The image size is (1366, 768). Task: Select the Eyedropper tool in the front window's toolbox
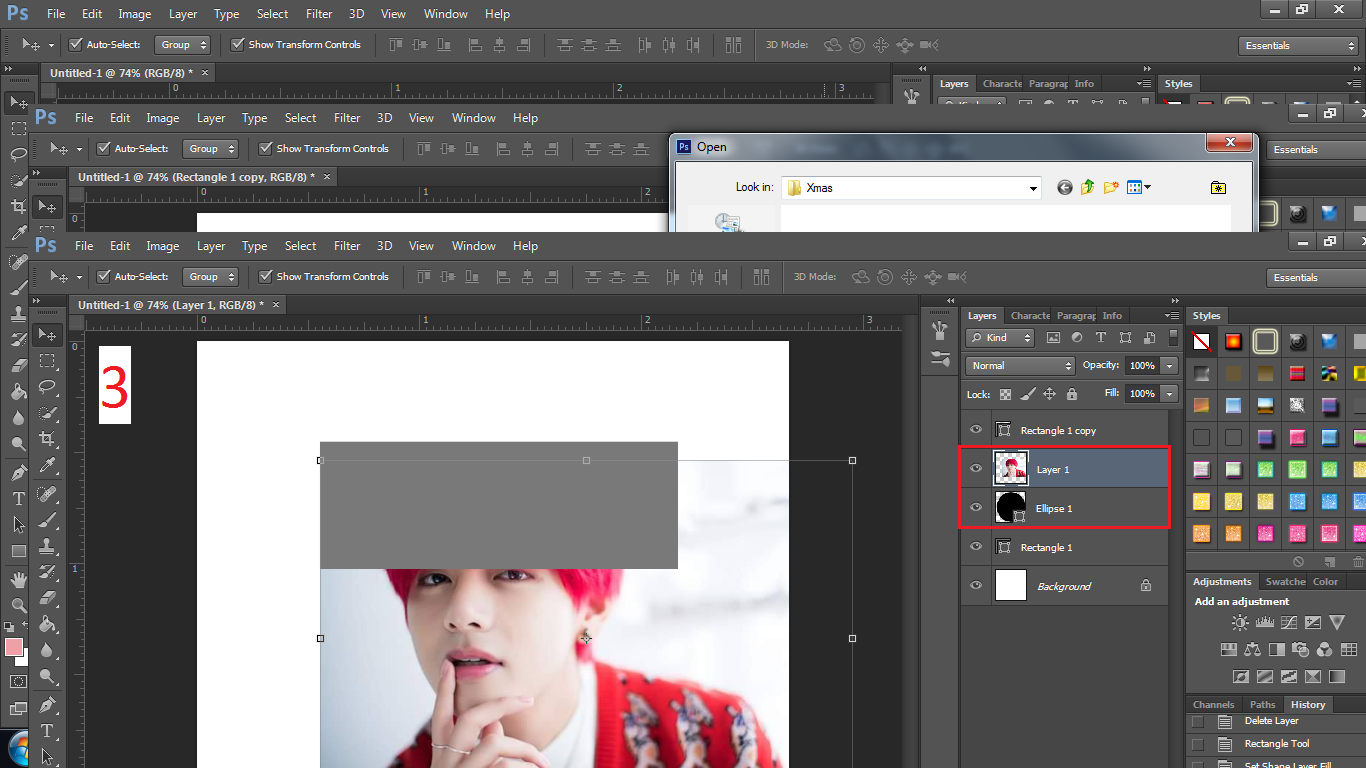[x=46, y=466]
